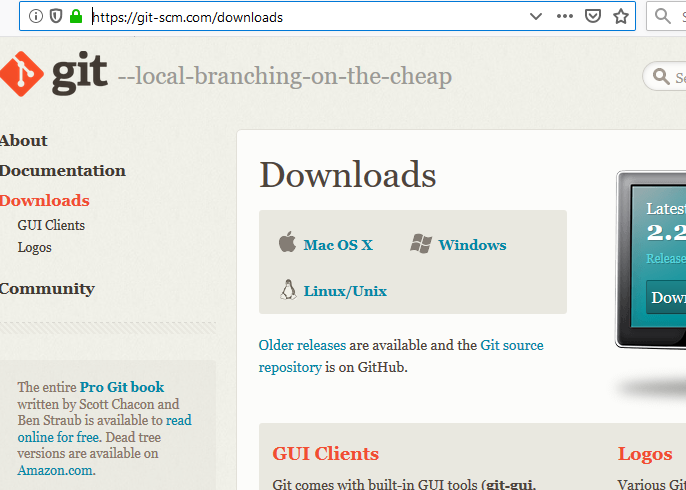686x490 pixels.
Task: Open the Linux/Unix download link
Action: (345, 291)
